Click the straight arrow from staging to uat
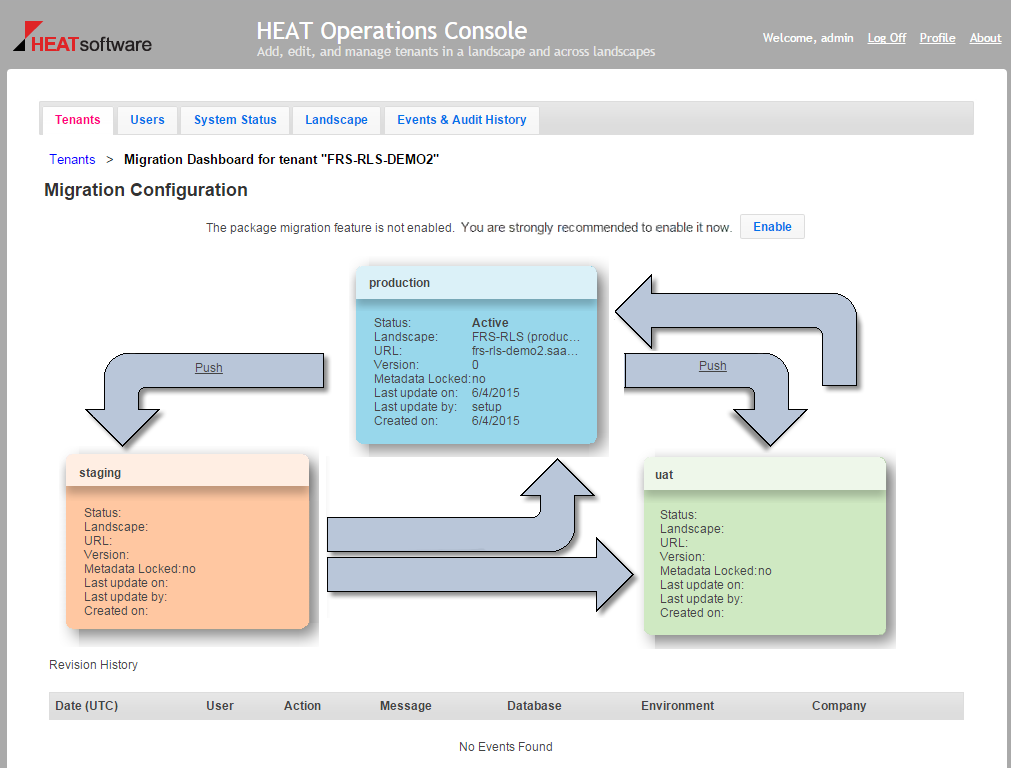The image size is (1011, 768). pyautogui.click(x=480, y=575)
